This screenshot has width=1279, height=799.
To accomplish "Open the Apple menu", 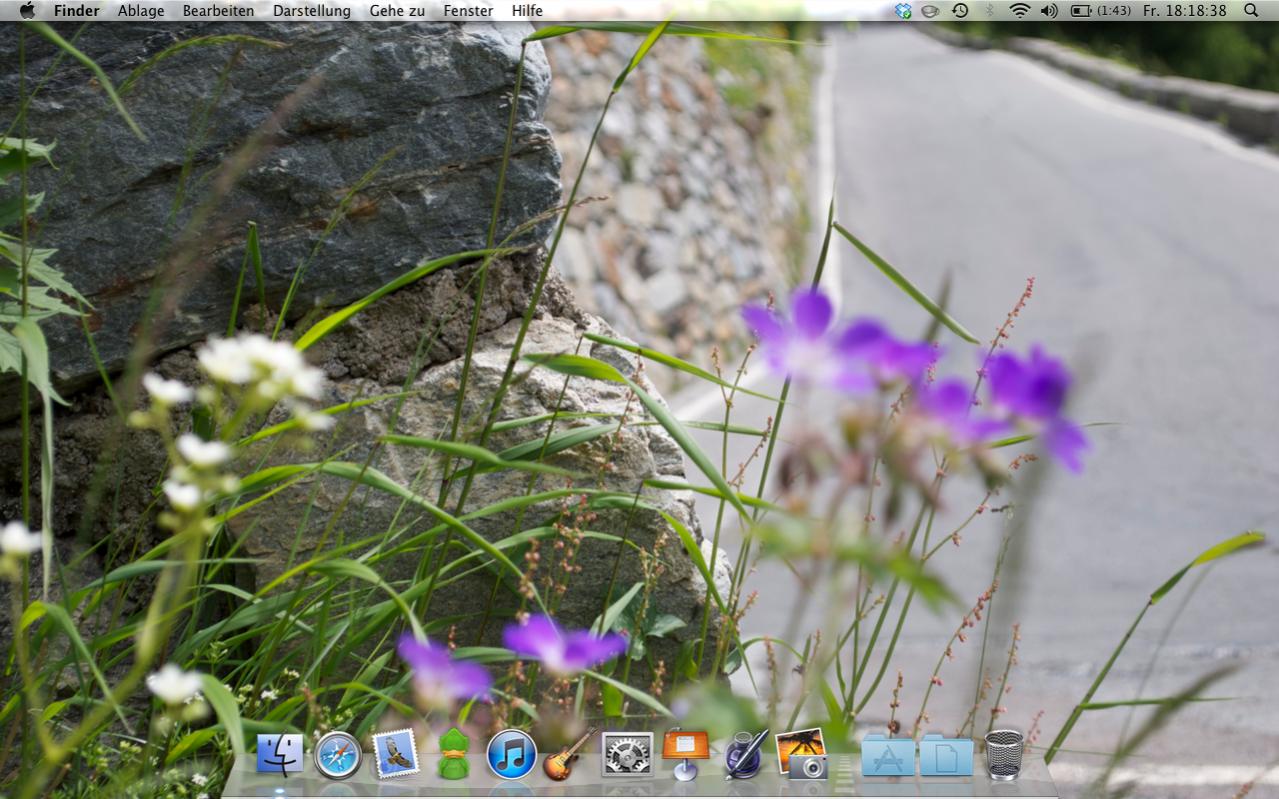I will tap(27, 10).
